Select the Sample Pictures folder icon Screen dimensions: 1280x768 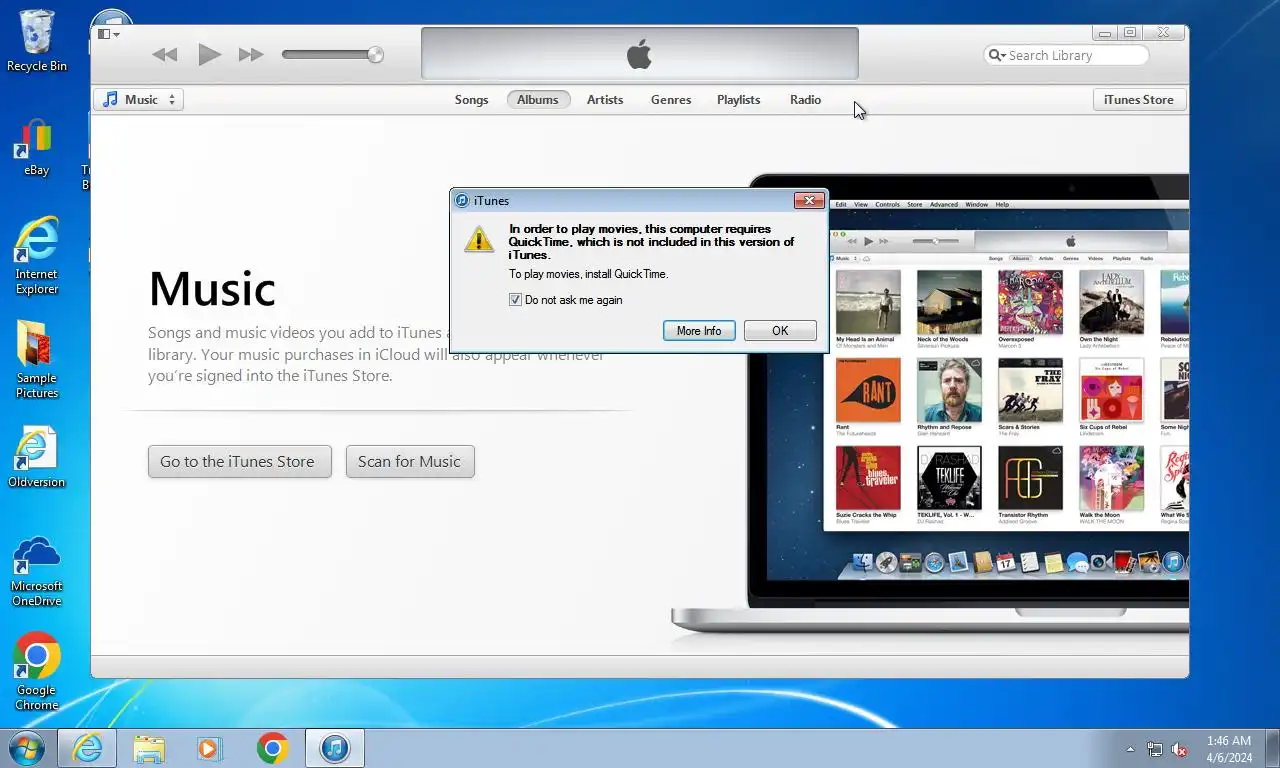point(37,360)
